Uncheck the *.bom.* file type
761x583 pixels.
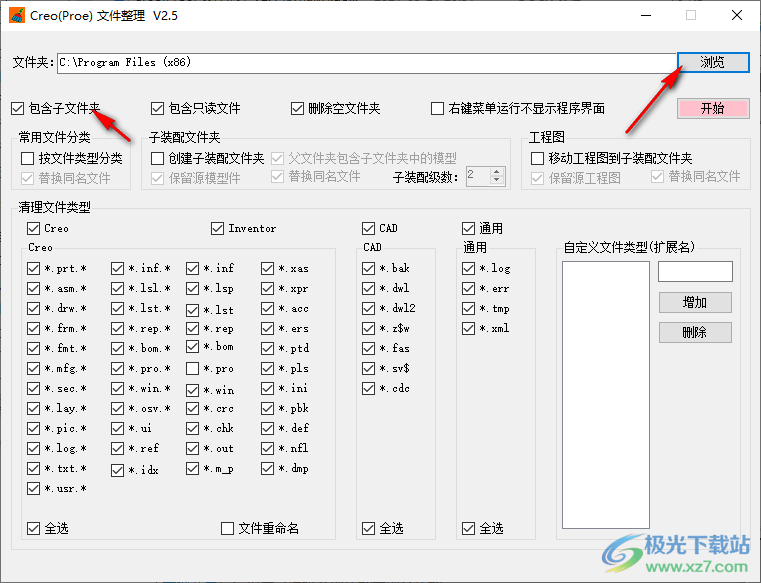coord(117,349)
